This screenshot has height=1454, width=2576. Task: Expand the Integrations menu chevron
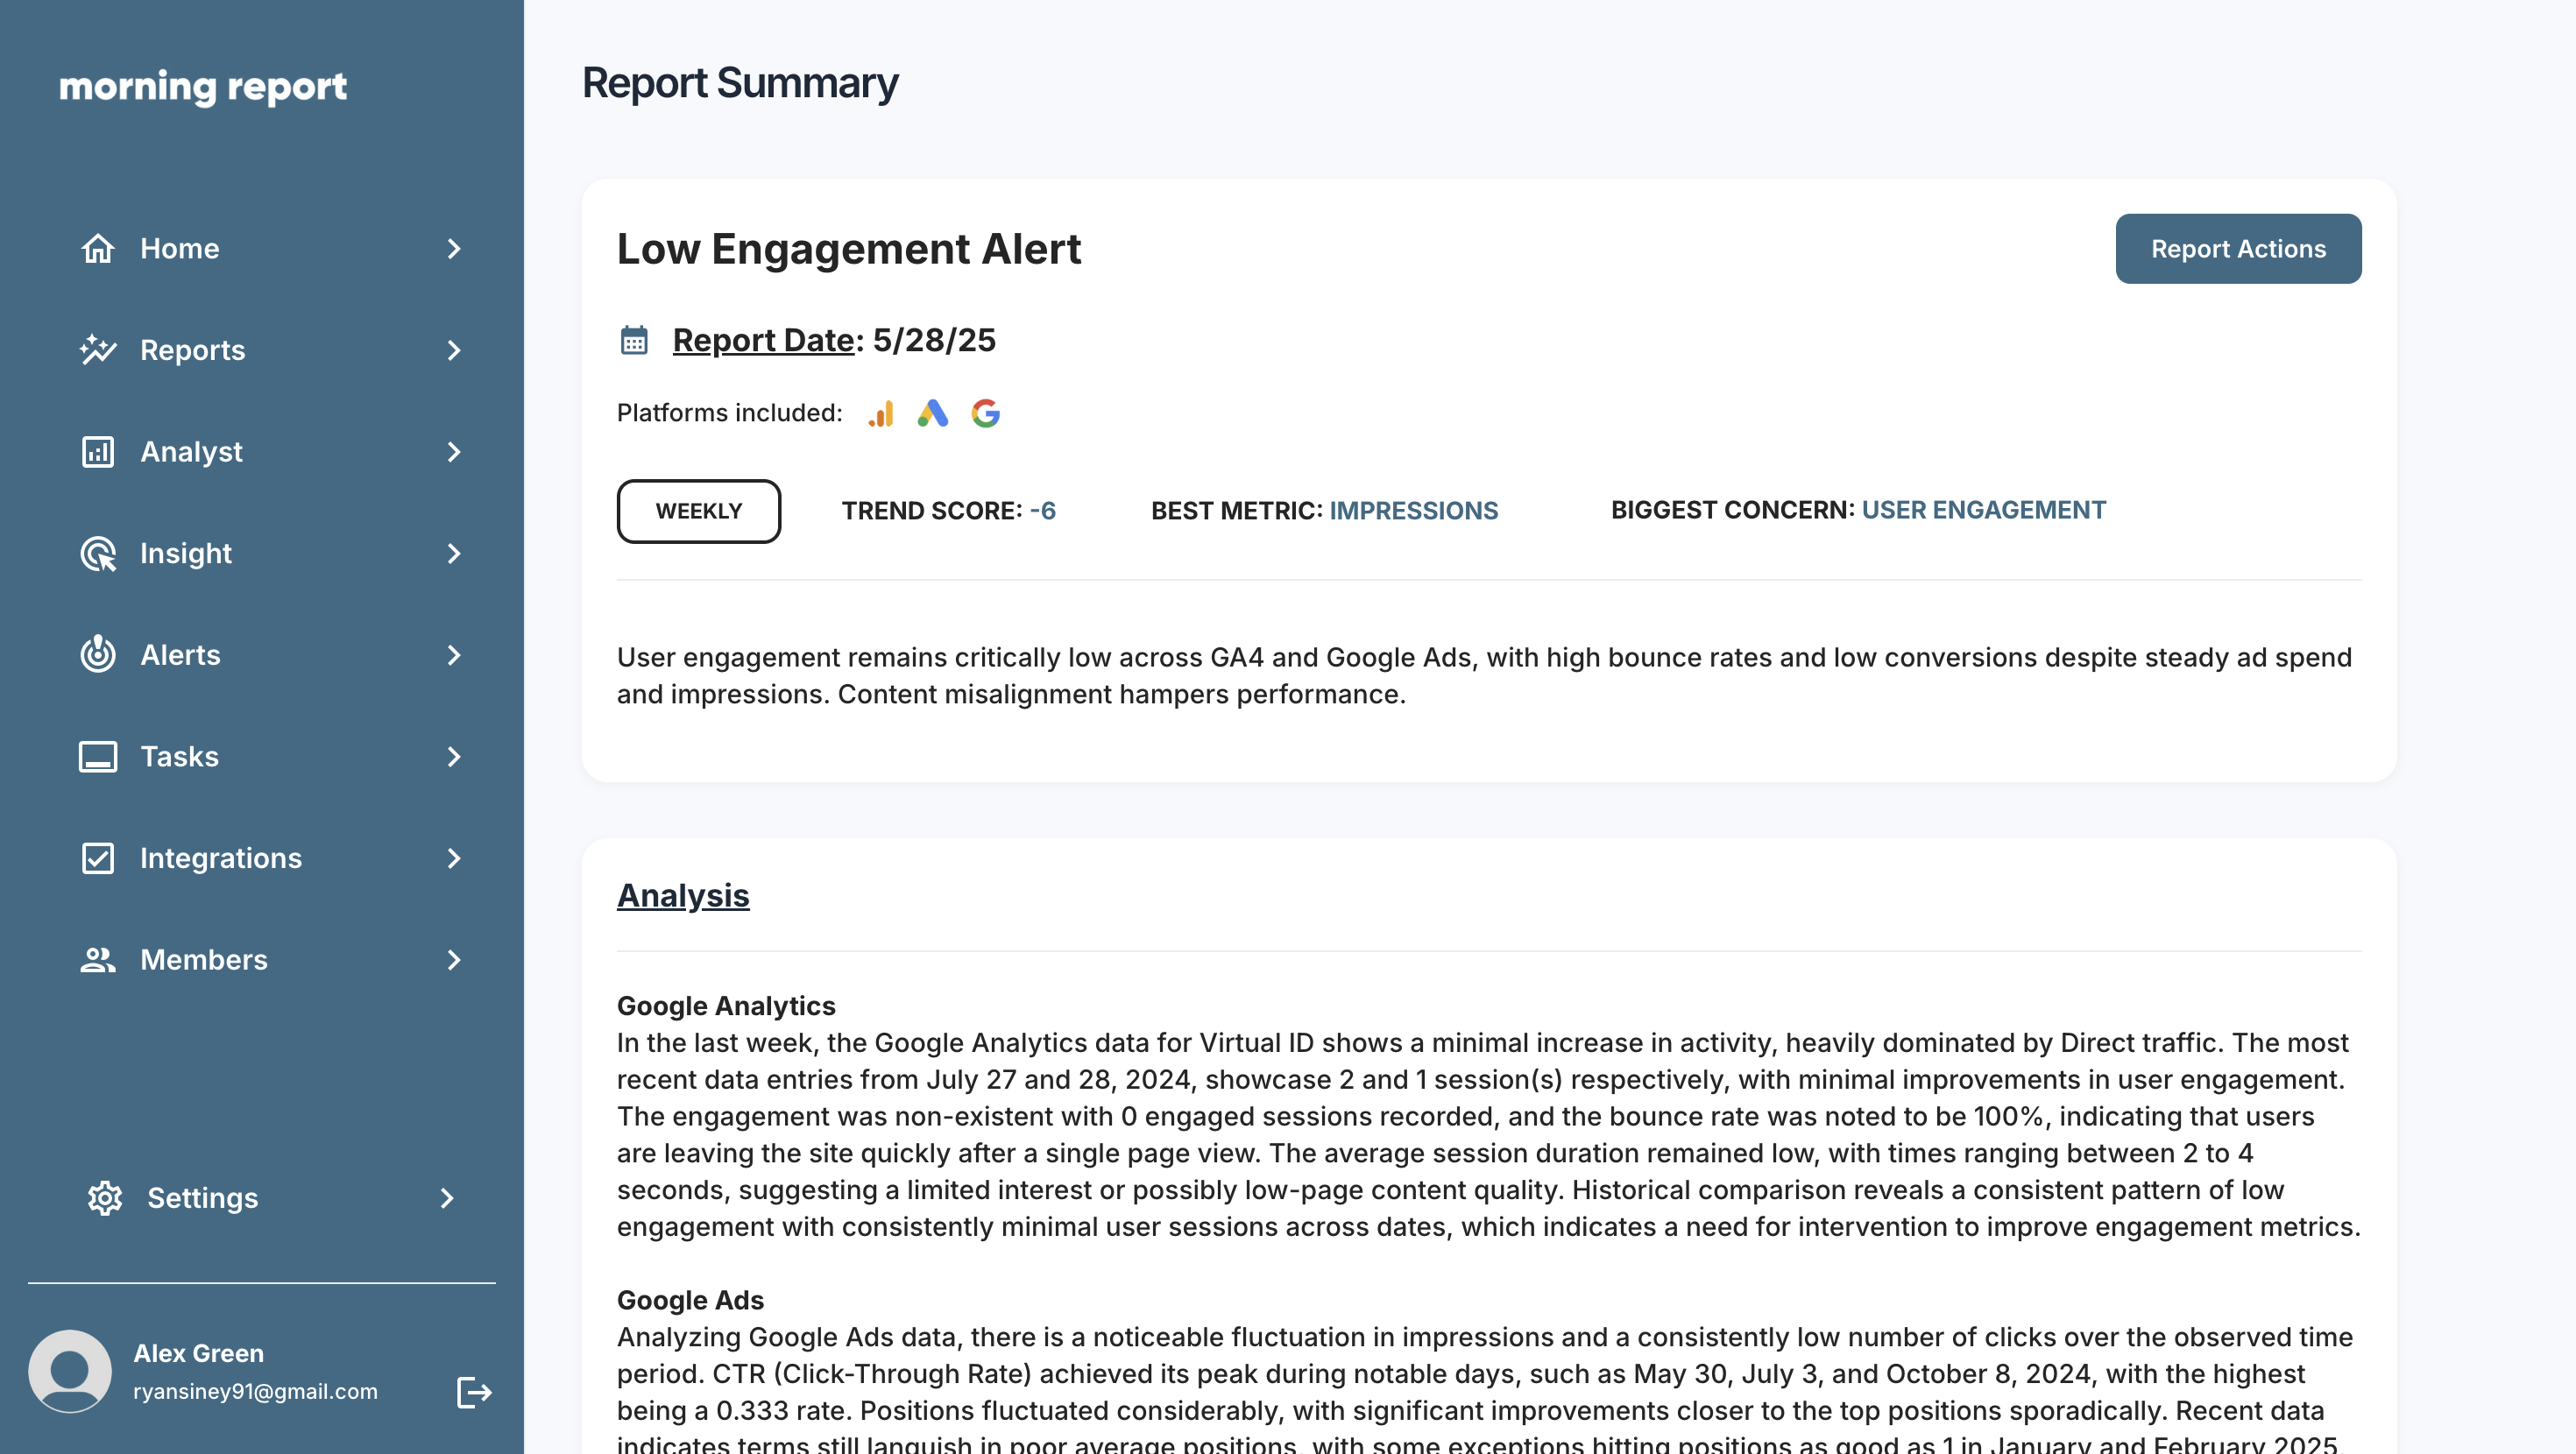pos(454,858)
